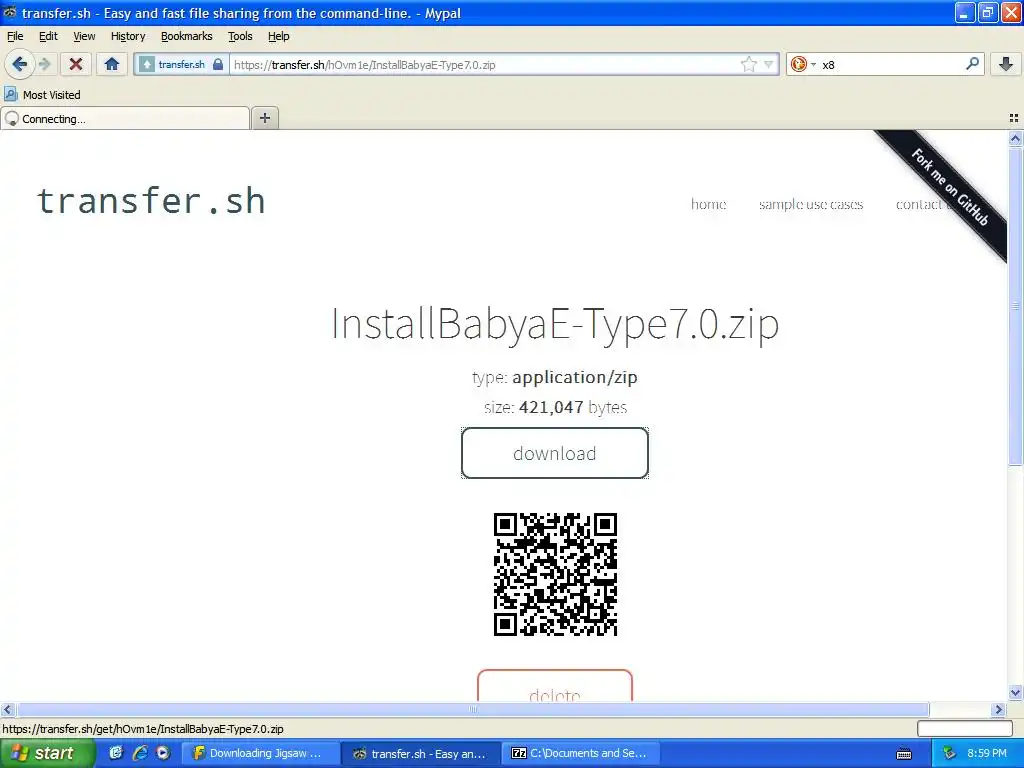Click the padlock security icon in address bar
The image size is (1024, 768).
[x=218, y=65]
